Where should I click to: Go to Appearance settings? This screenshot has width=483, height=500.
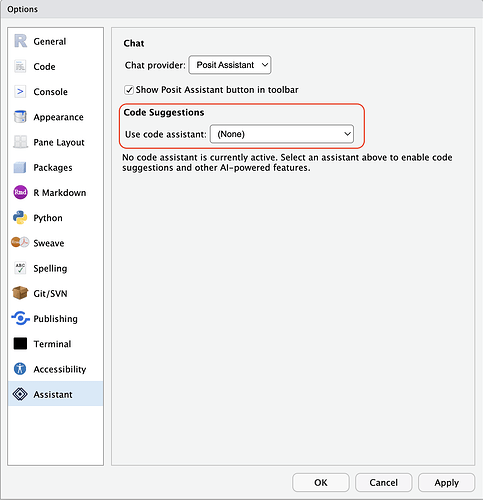56,117
